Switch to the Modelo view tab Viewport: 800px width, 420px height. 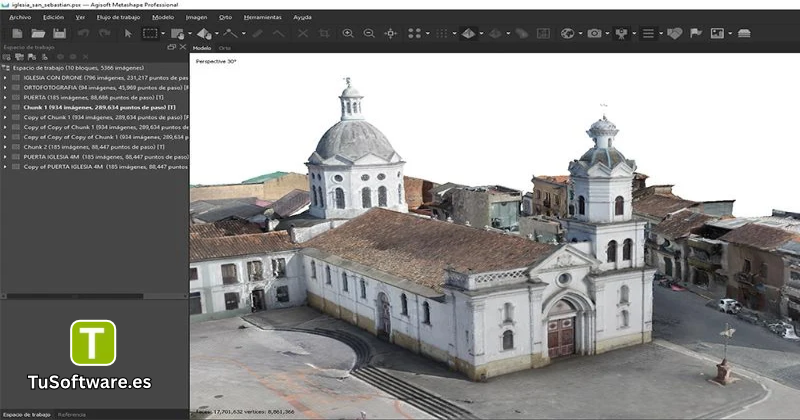click(x=202, y=48)
